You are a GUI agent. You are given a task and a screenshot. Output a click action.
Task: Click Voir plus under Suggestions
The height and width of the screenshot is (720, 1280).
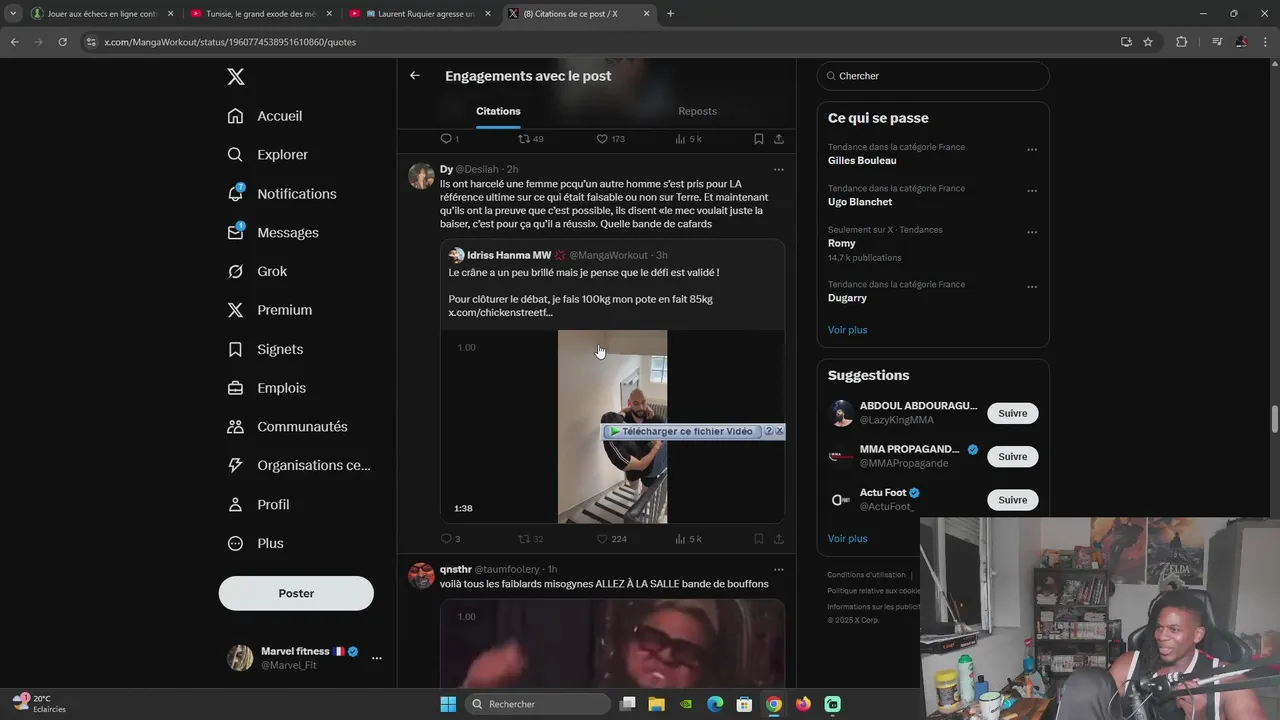click(x=847, y=538)
